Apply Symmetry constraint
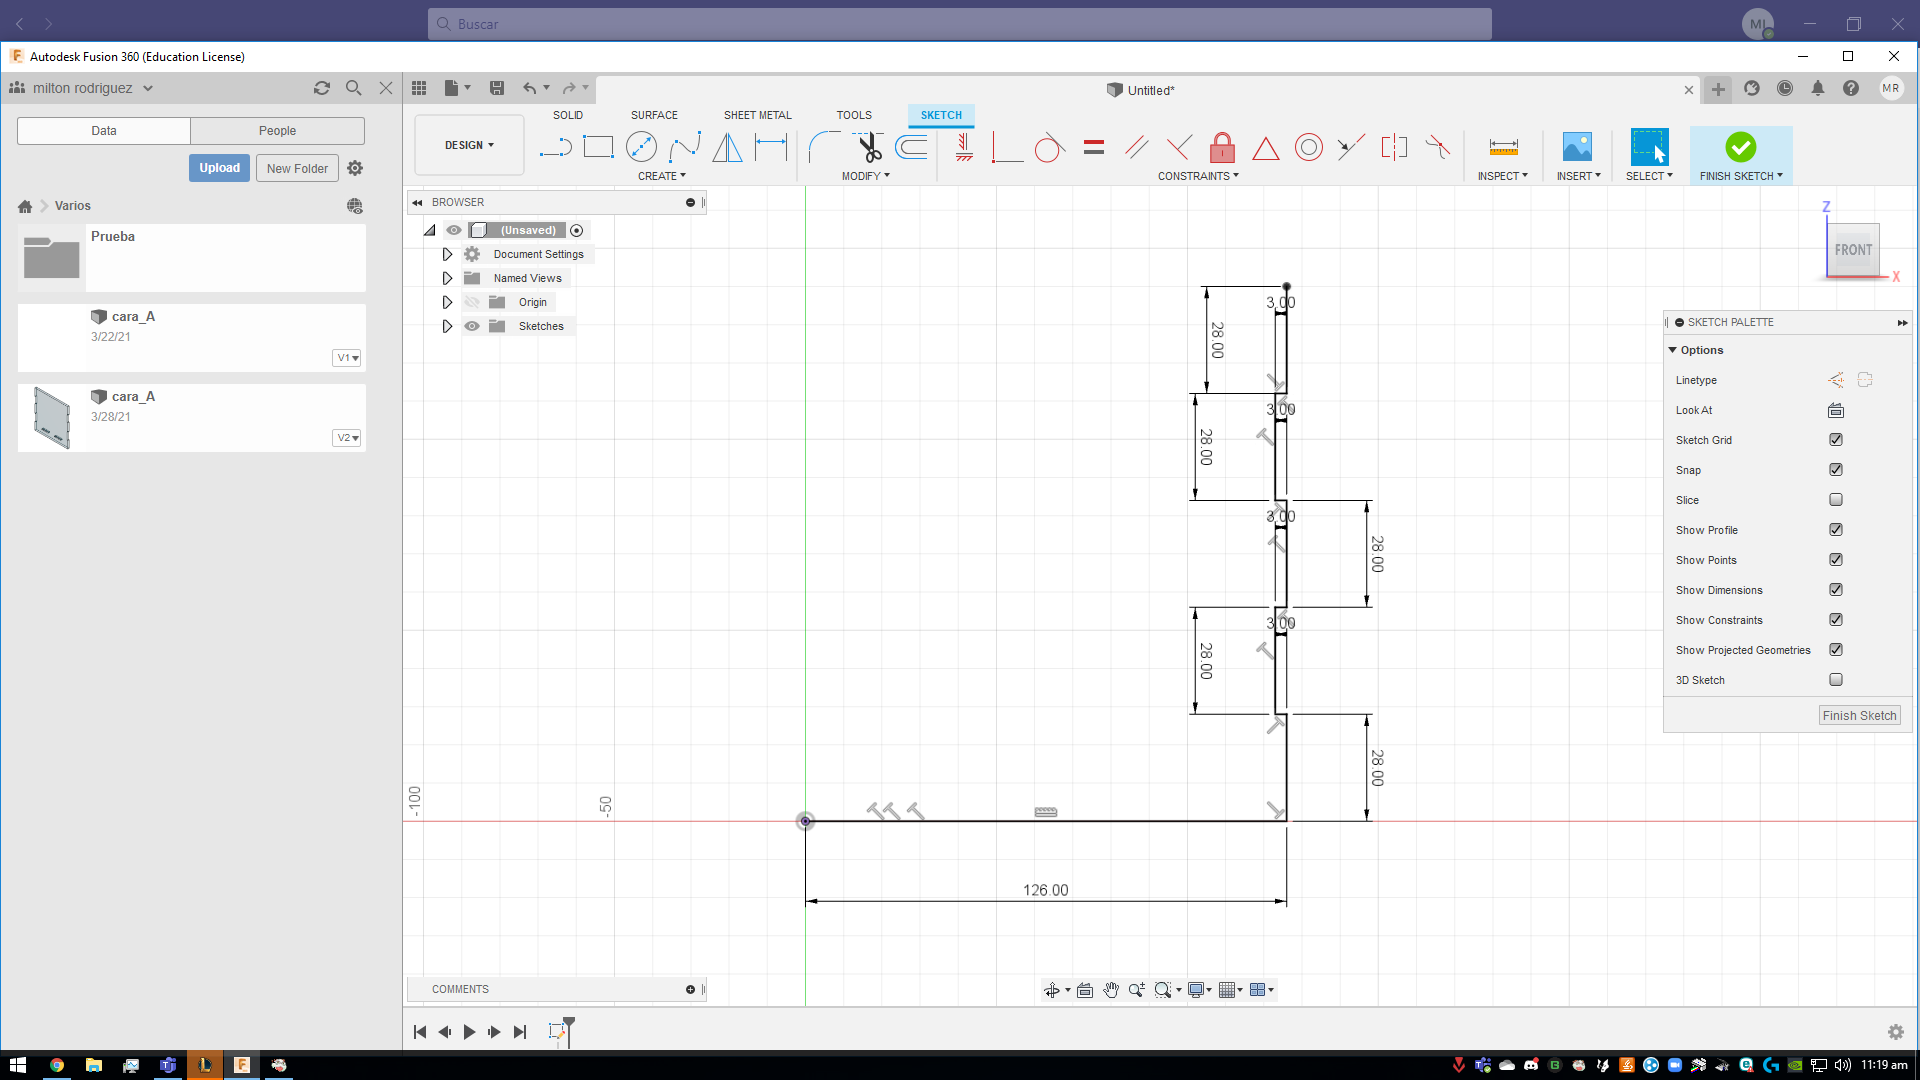1920x1080 pixels. [1394, 148]
